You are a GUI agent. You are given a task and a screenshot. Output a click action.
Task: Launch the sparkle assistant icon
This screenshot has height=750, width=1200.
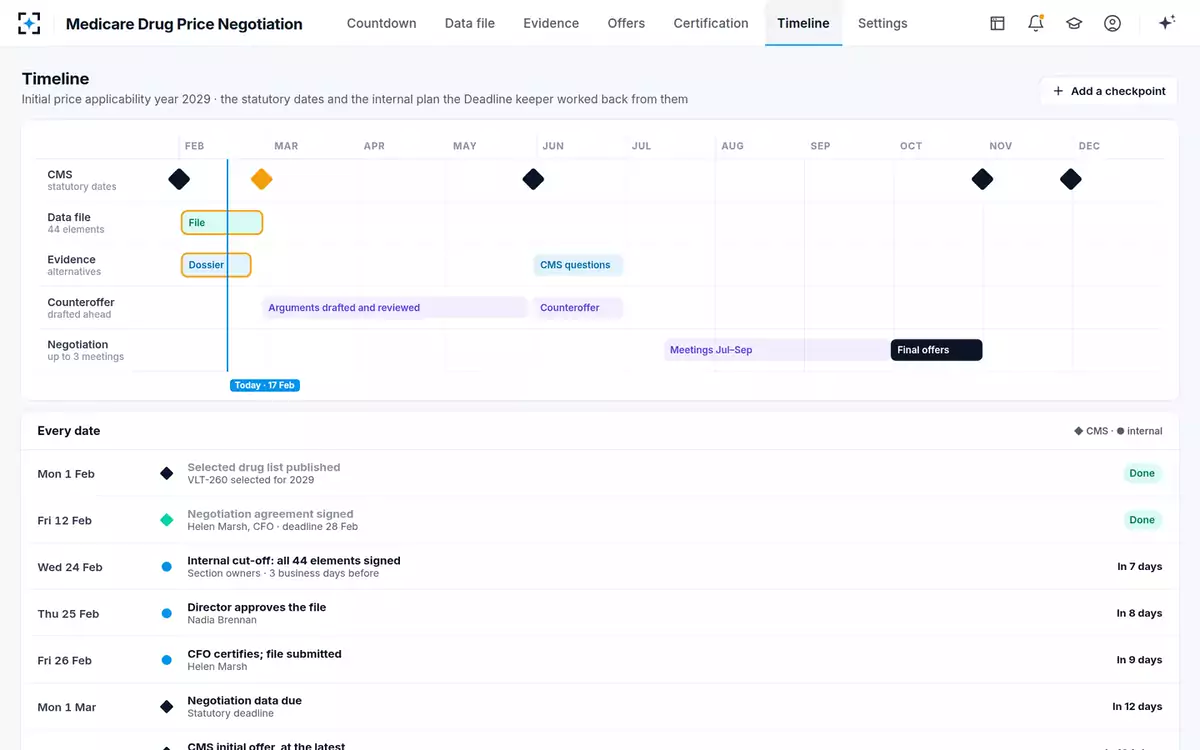[x=1166, y=23]
